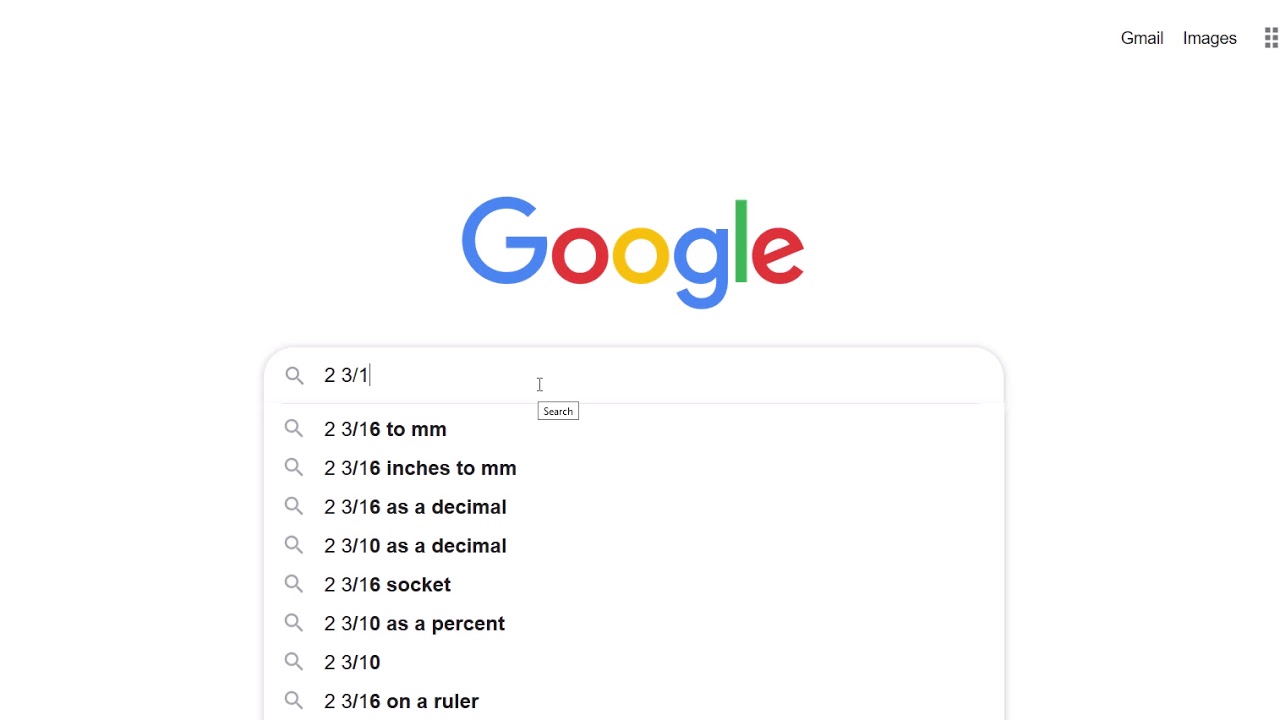1280x720 pixels.
Task: Select suggestion '2 3/16 to mm'
Action: [385, 429]
